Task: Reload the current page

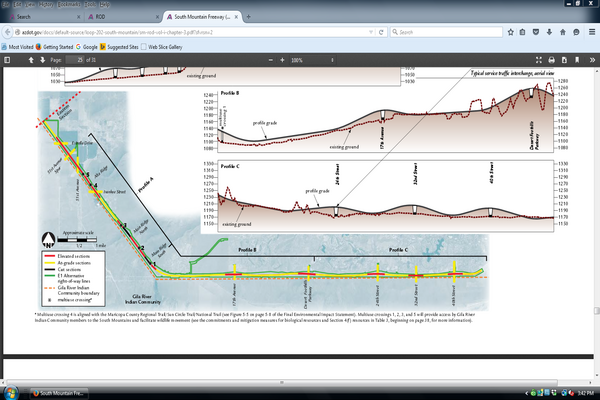Action: 381,32
